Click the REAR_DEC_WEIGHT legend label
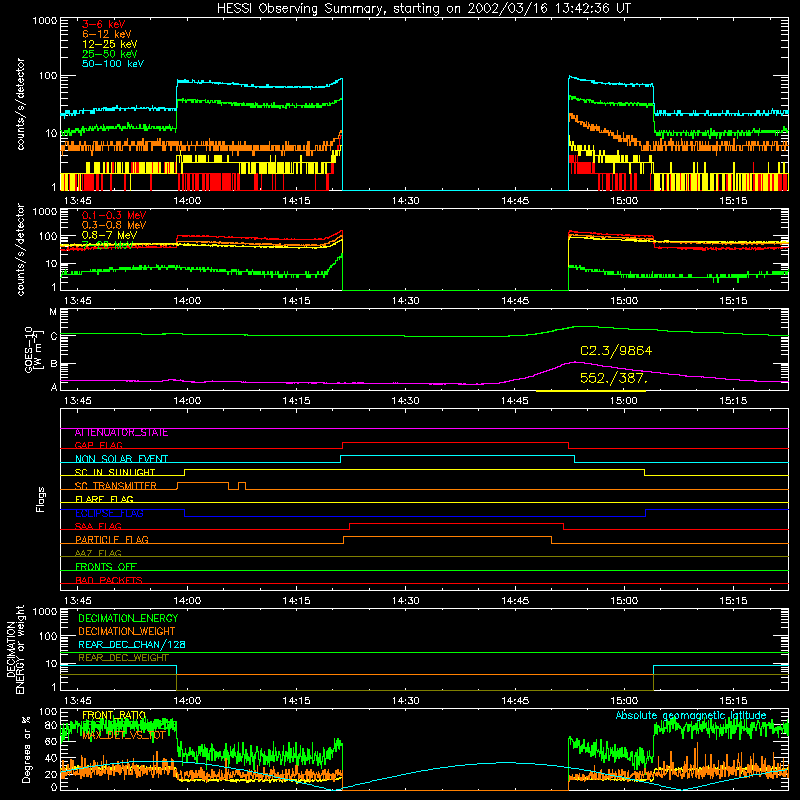Screen dimensions: 800x800 tap(123, 658)
